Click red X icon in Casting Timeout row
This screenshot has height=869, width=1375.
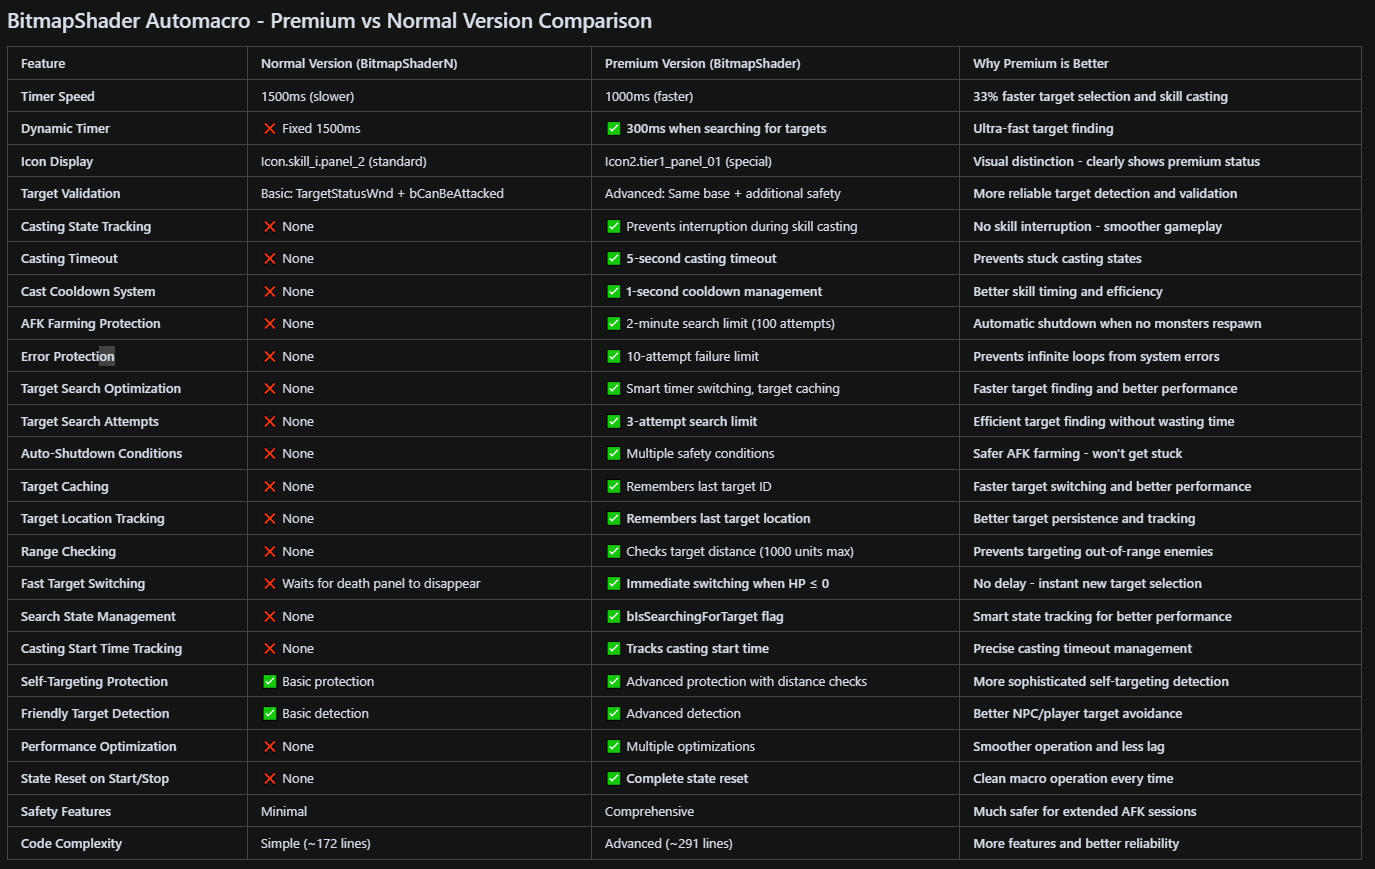click(270, 259)
